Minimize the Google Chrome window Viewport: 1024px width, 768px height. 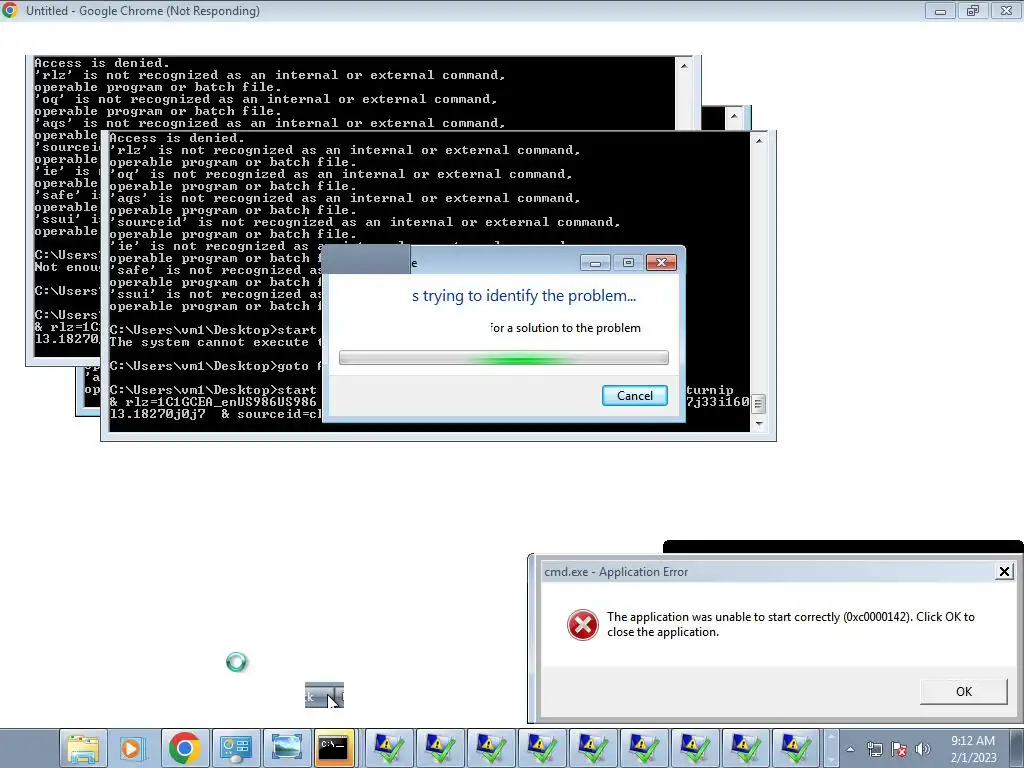coord(940,10)
